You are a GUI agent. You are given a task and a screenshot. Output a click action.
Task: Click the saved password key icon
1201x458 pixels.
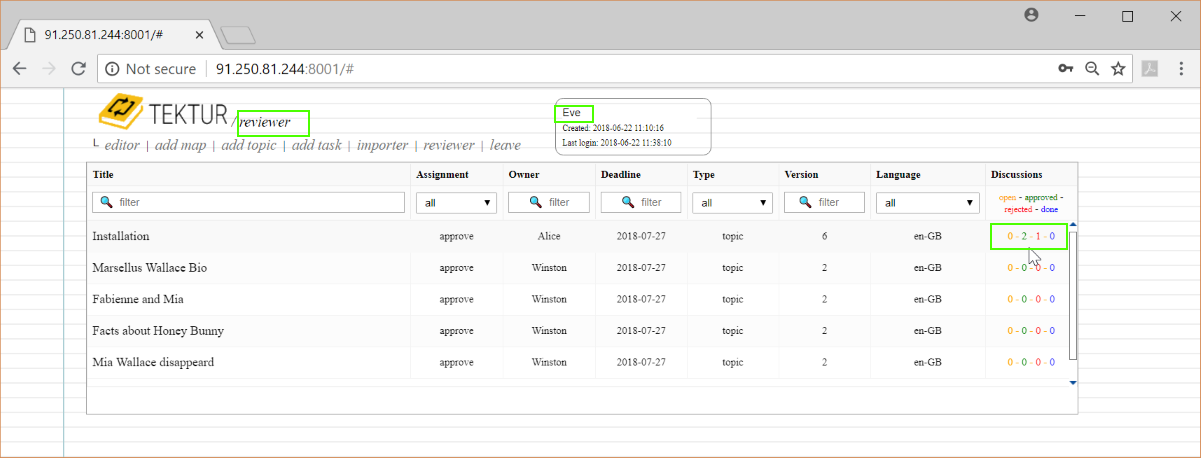point(1066,69)
